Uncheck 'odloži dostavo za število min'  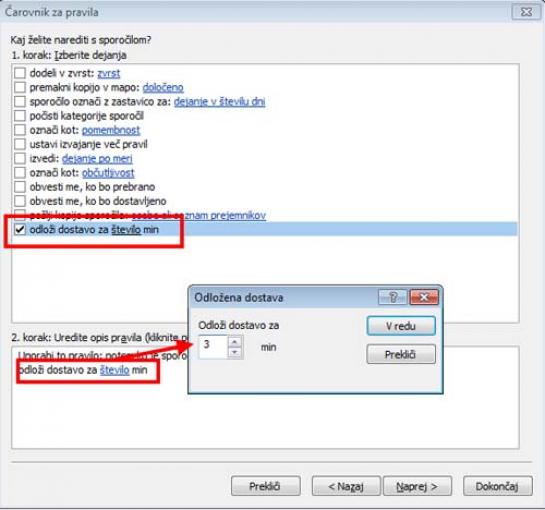point(20,229)
